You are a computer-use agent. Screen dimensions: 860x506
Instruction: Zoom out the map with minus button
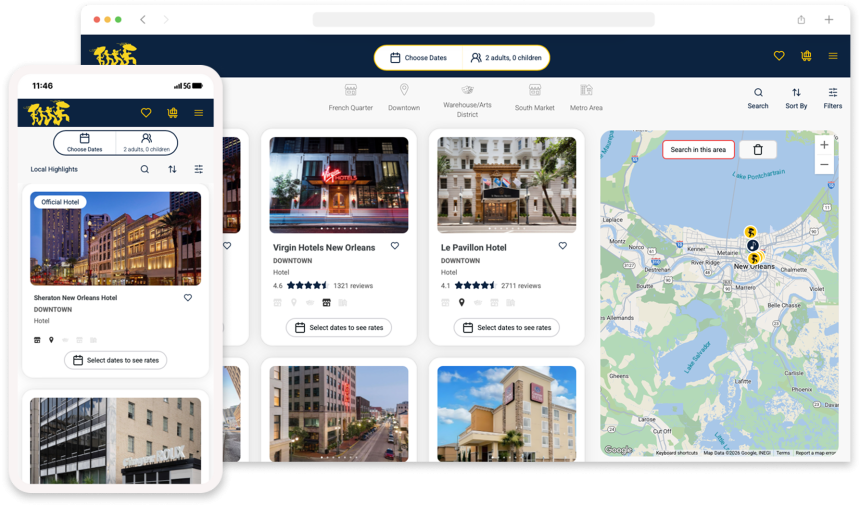[824, 165]
